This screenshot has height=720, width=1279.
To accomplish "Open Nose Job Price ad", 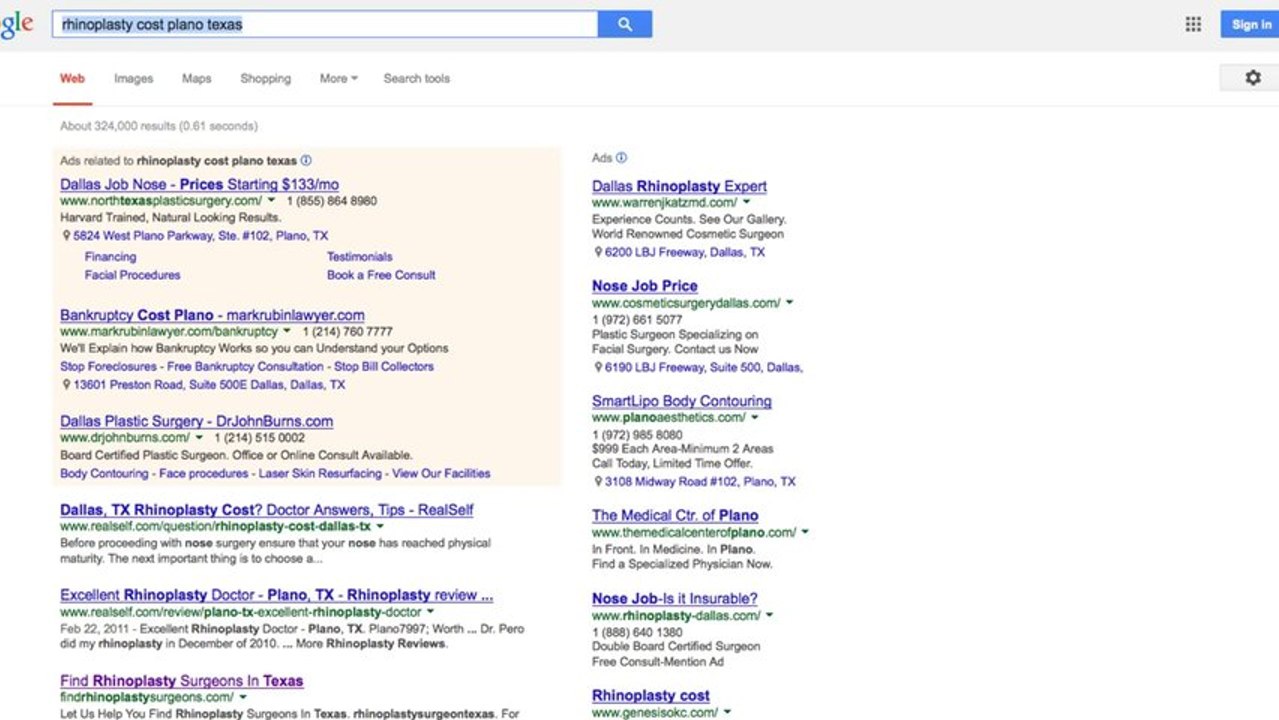I will [x=645, y=286].
